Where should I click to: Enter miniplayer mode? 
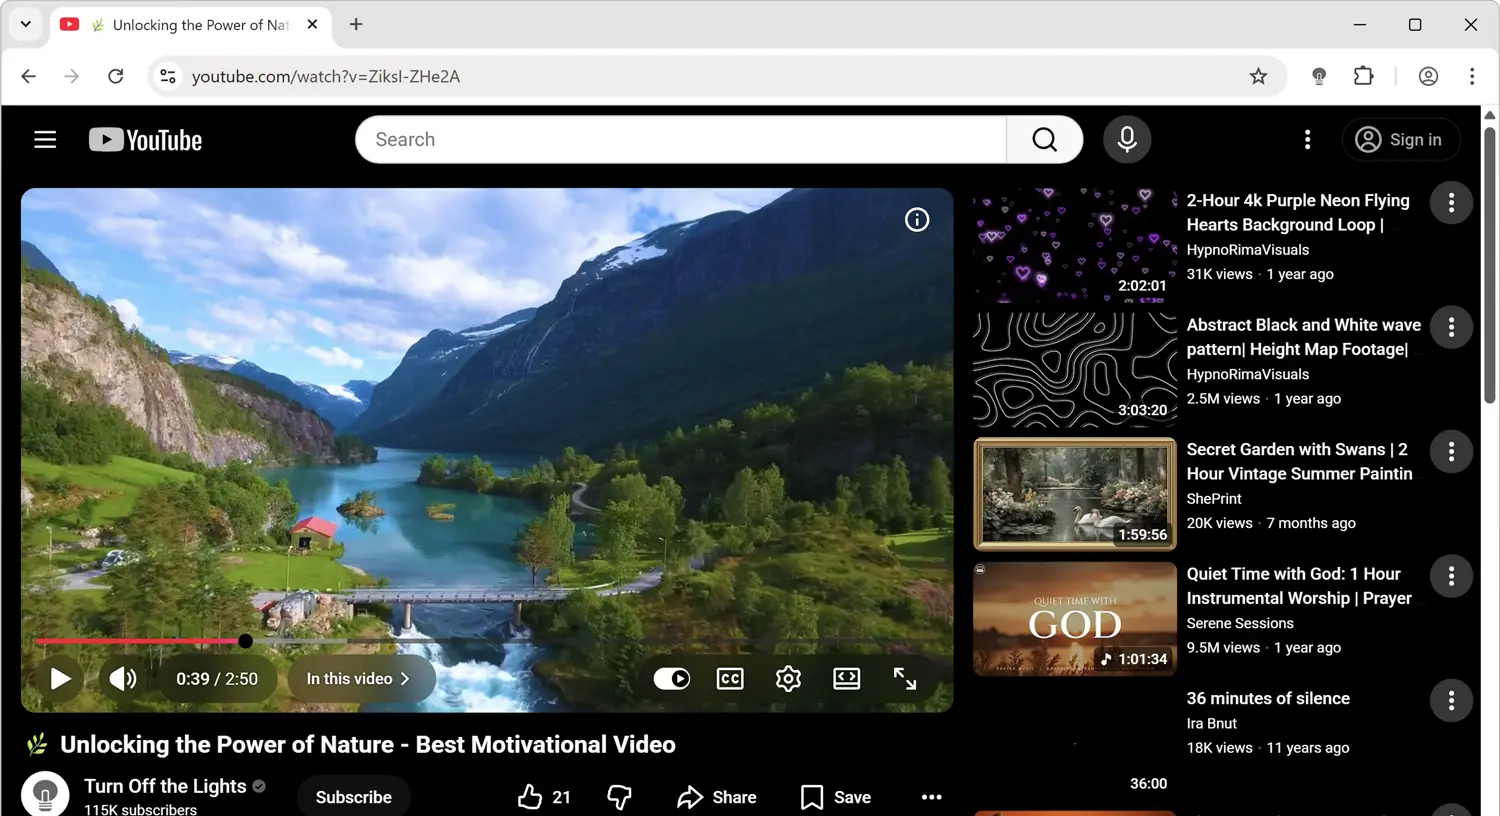(x=846, y=678)
